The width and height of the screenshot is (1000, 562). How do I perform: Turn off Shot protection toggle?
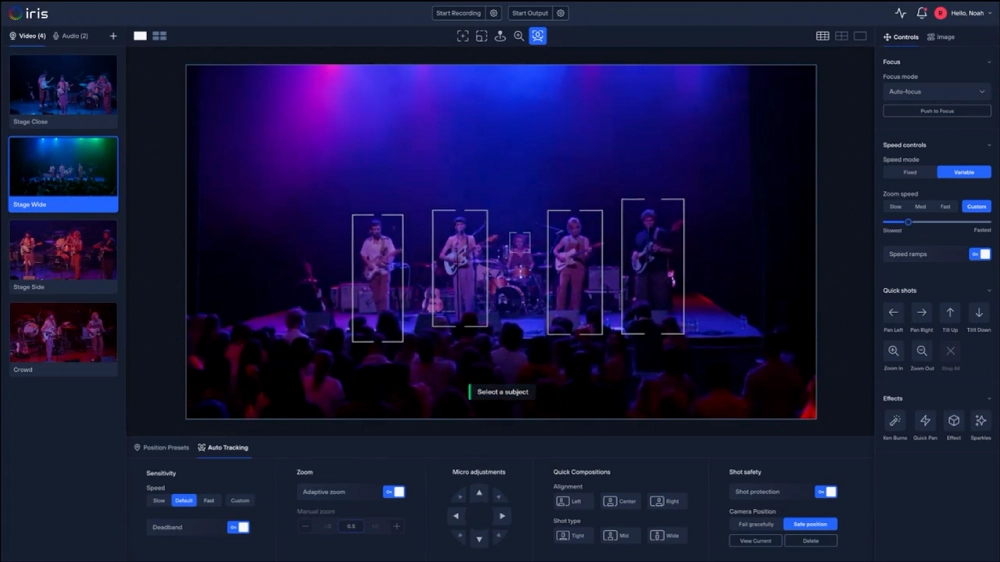pos(826,492)
